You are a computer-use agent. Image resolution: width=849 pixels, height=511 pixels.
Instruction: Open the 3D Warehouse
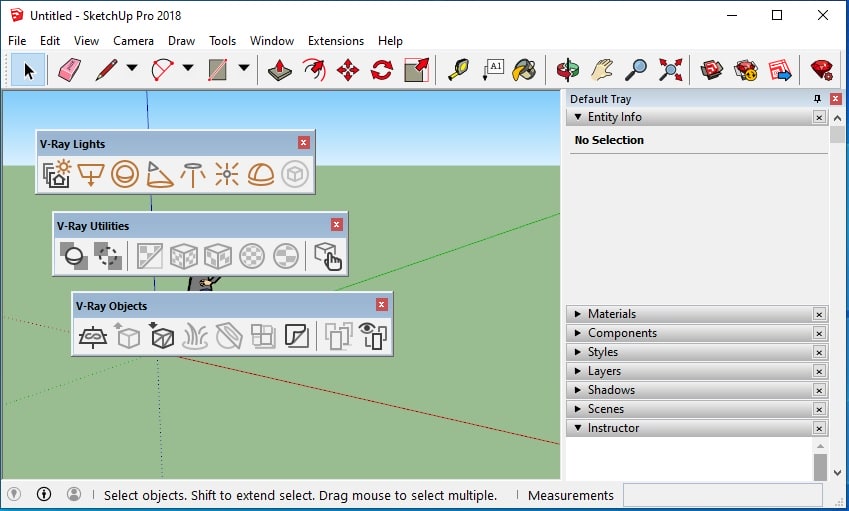[712, 70]
